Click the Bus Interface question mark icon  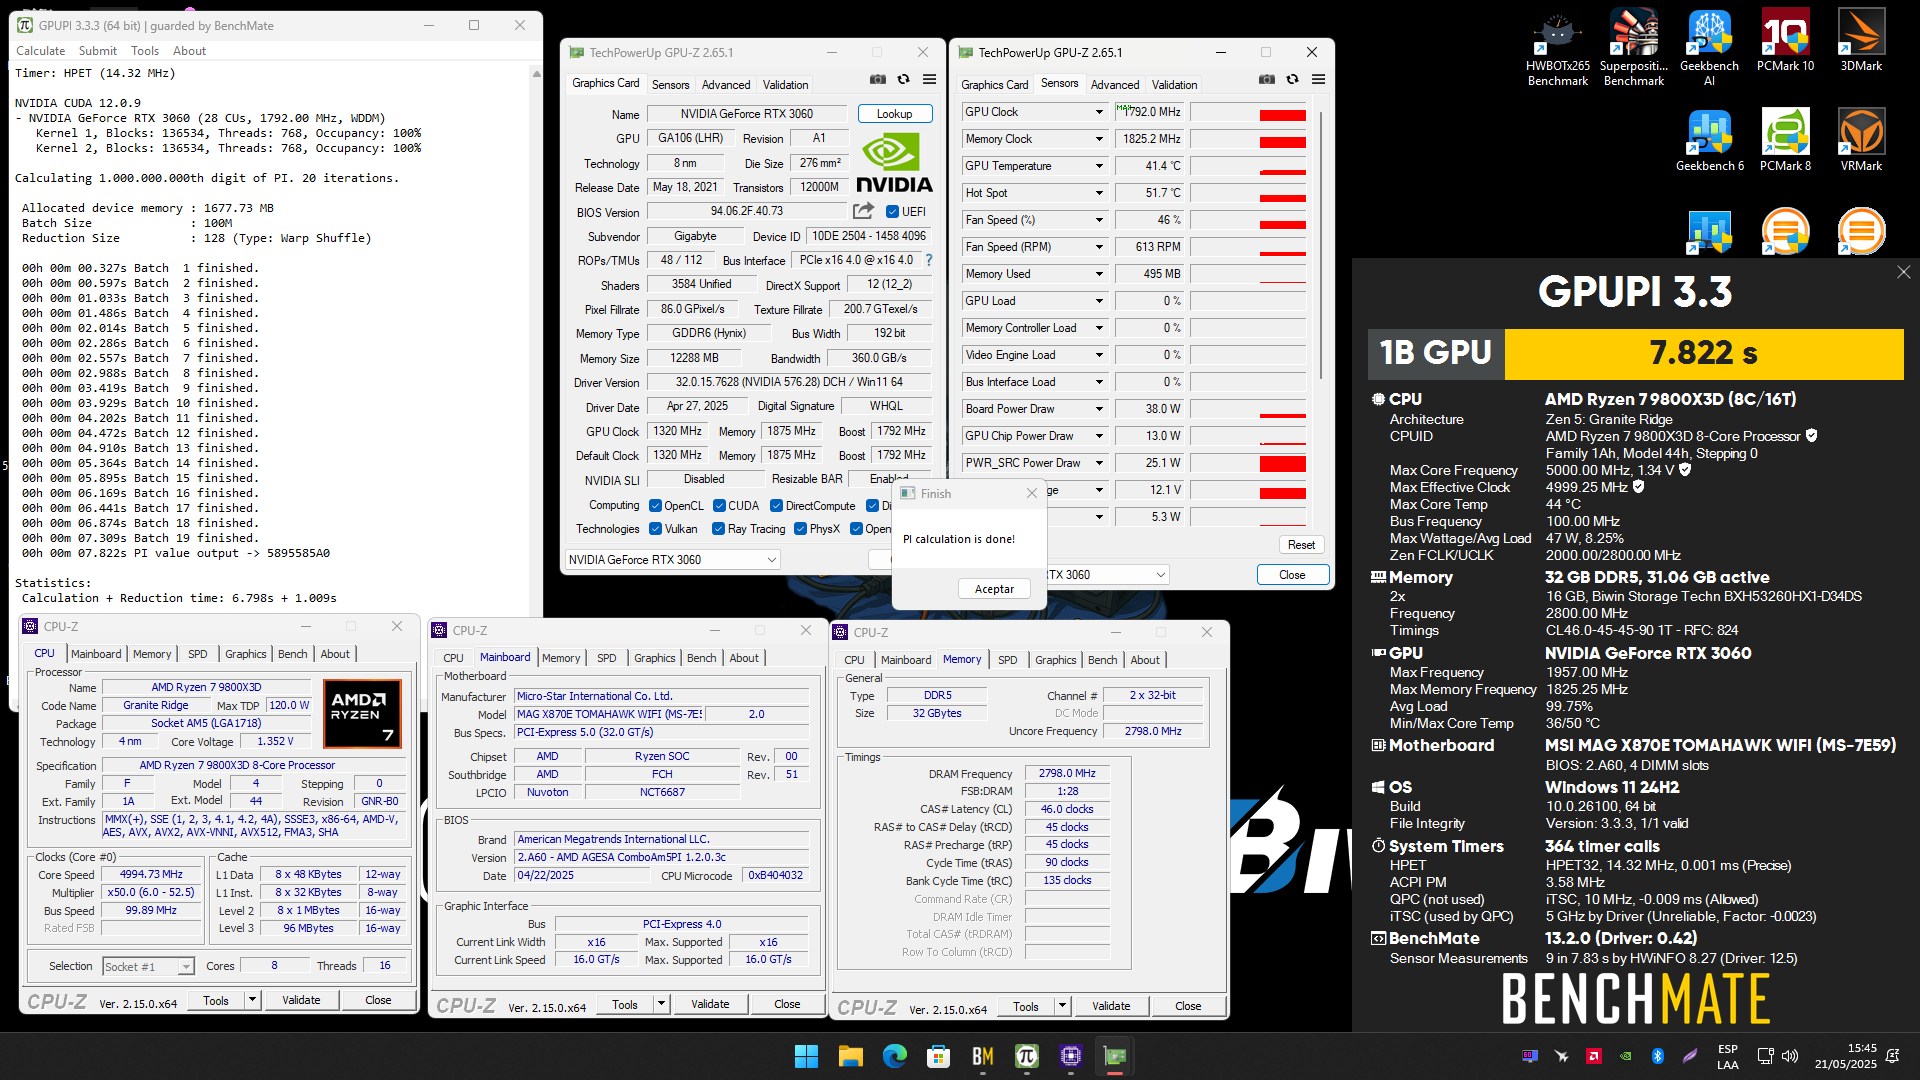(929, 260)
